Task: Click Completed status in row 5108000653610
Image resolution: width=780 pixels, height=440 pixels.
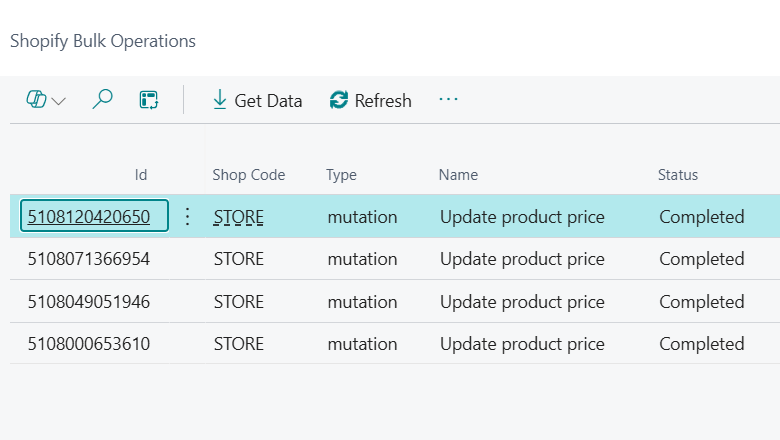Action: coord(701,345)
